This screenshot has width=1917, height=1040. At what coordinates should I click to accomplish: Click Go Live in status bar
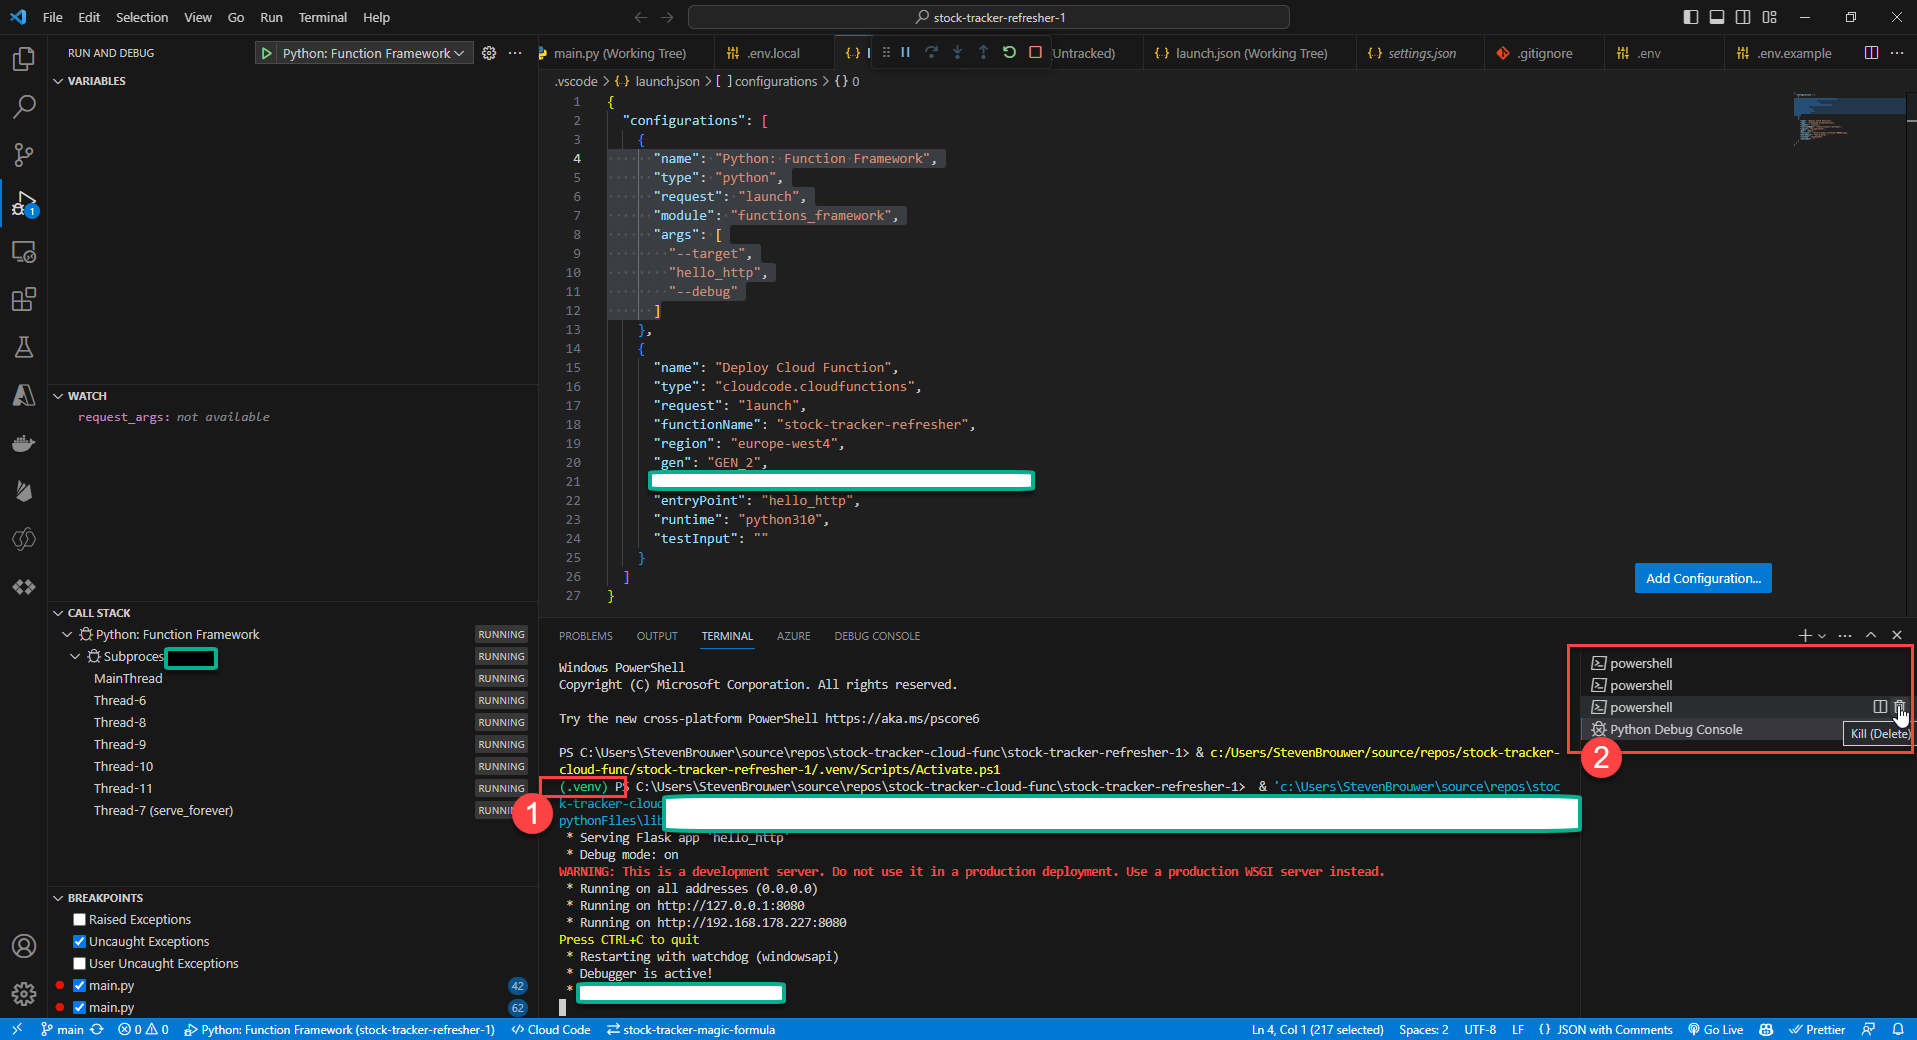tap(1716, 1030)
